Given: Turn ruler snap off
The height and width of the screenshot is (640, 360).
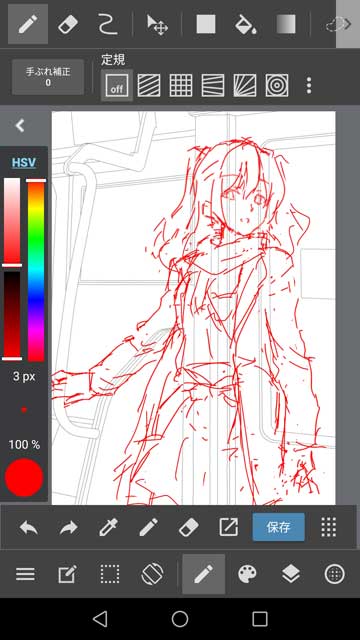Looking at the screenshot, I should point(117,85).
